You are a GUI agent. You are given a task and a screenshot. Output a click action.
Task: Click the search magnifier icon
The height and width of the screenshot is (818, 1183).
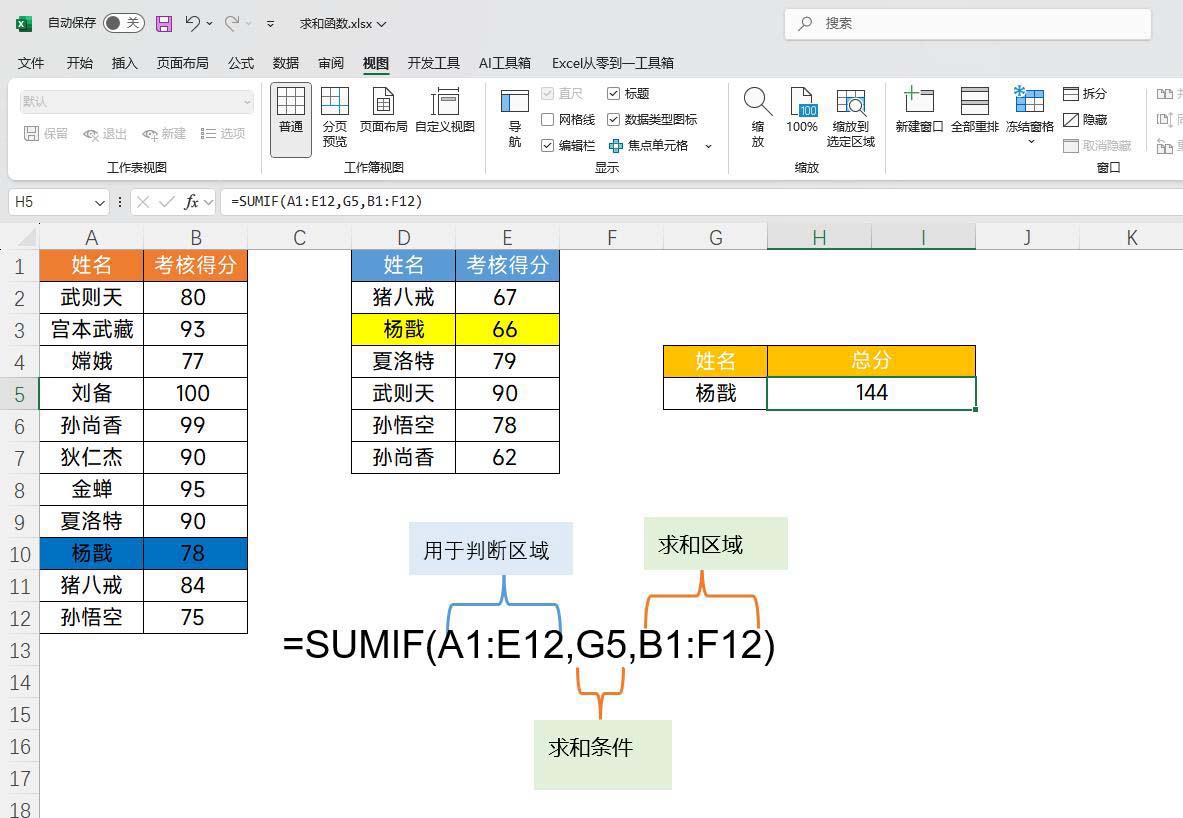tap(806, 23)
